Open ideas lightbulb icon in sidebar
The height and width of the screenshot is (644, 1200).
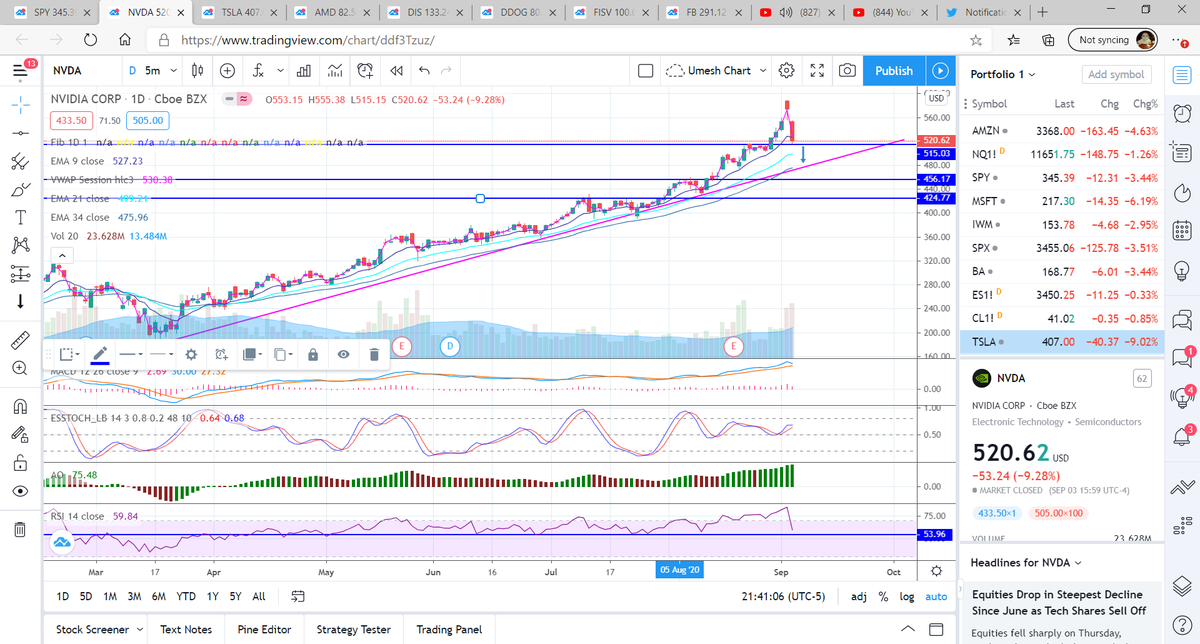point(1181,270)
